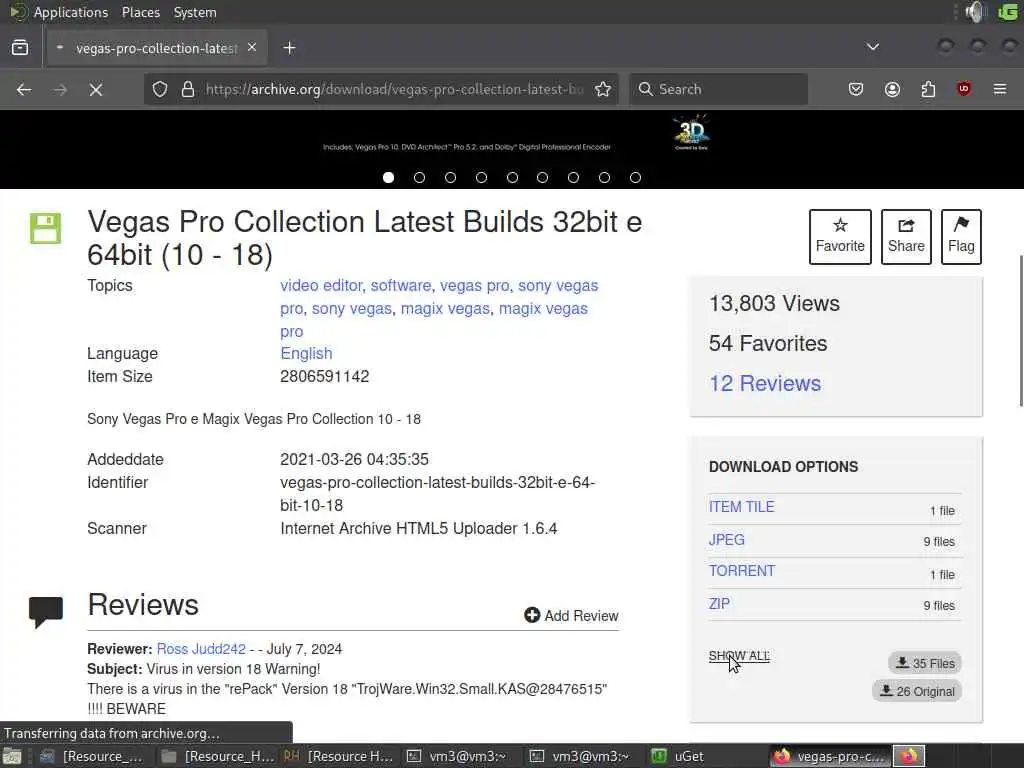Click the page vertical scrollbar
The width and height of the screenshot is (1024, 768).
[1019, 331]
